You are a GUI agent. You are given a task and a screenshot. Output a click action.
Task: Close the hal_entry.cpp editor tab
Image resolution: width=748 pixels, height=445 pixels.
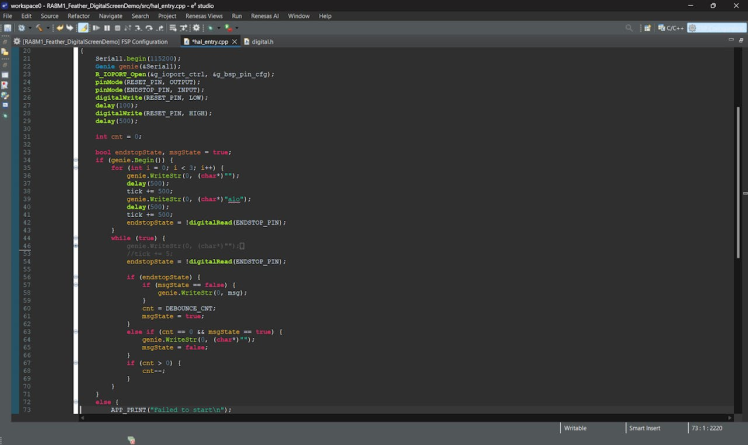tap(235, 42)
